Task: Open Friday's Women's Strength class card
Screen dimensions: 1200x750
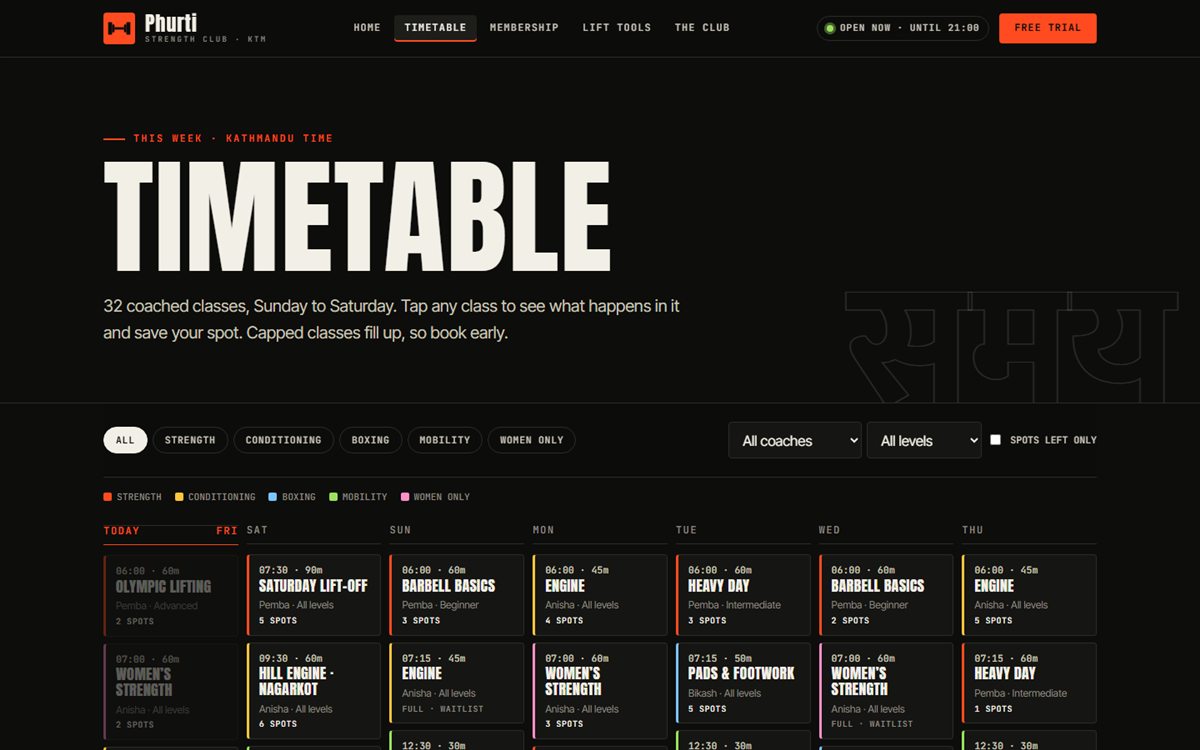Action: point(171,692)
